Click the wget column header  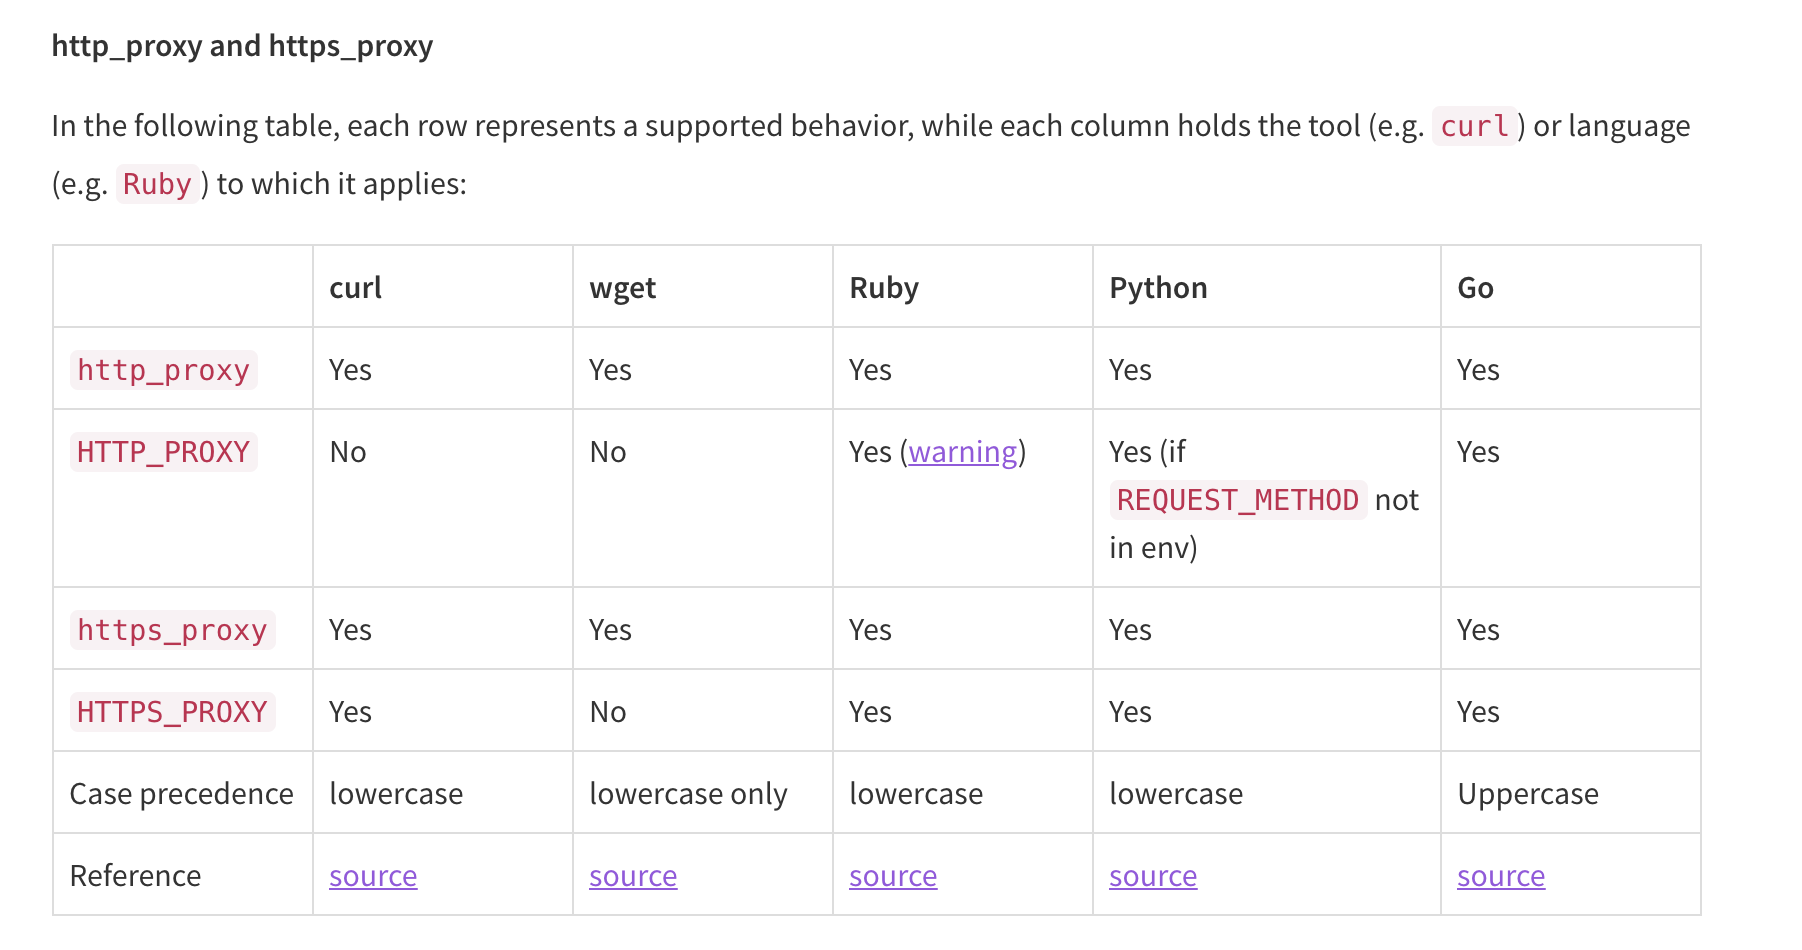[x=623, y=288]
